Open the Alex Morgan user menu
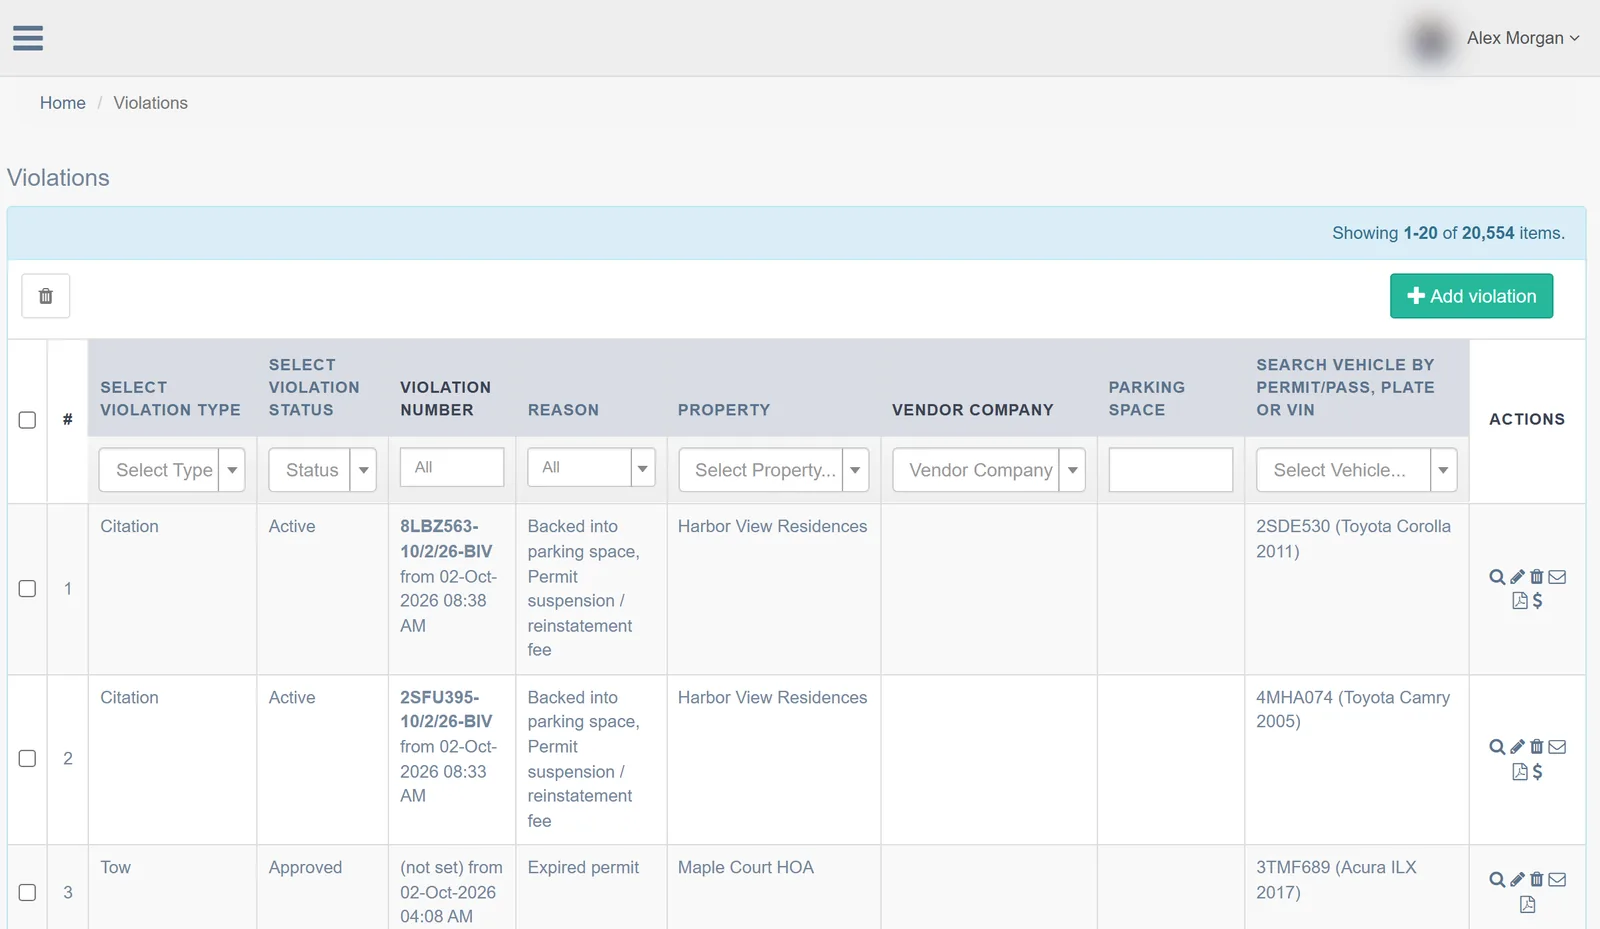 pos(1522,38)
